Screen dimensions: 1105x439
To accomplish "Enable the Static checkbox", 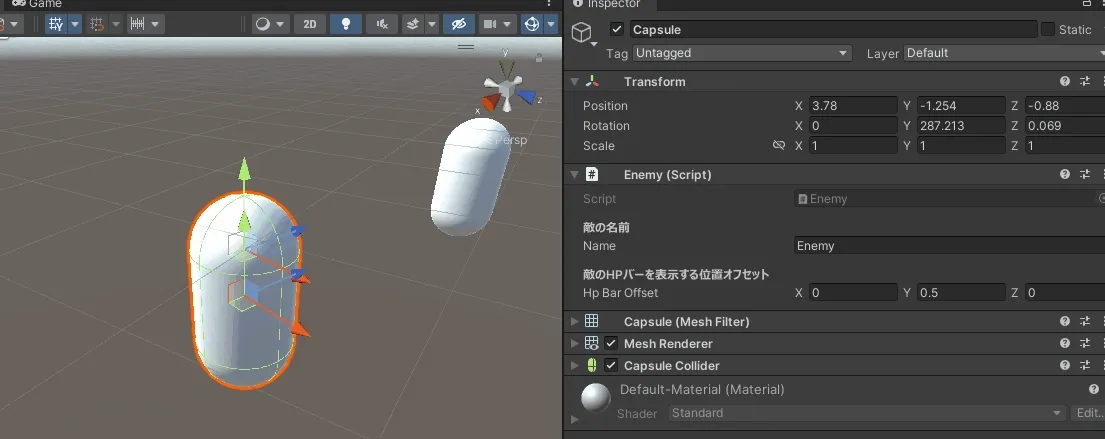I will pos(1047,30).
